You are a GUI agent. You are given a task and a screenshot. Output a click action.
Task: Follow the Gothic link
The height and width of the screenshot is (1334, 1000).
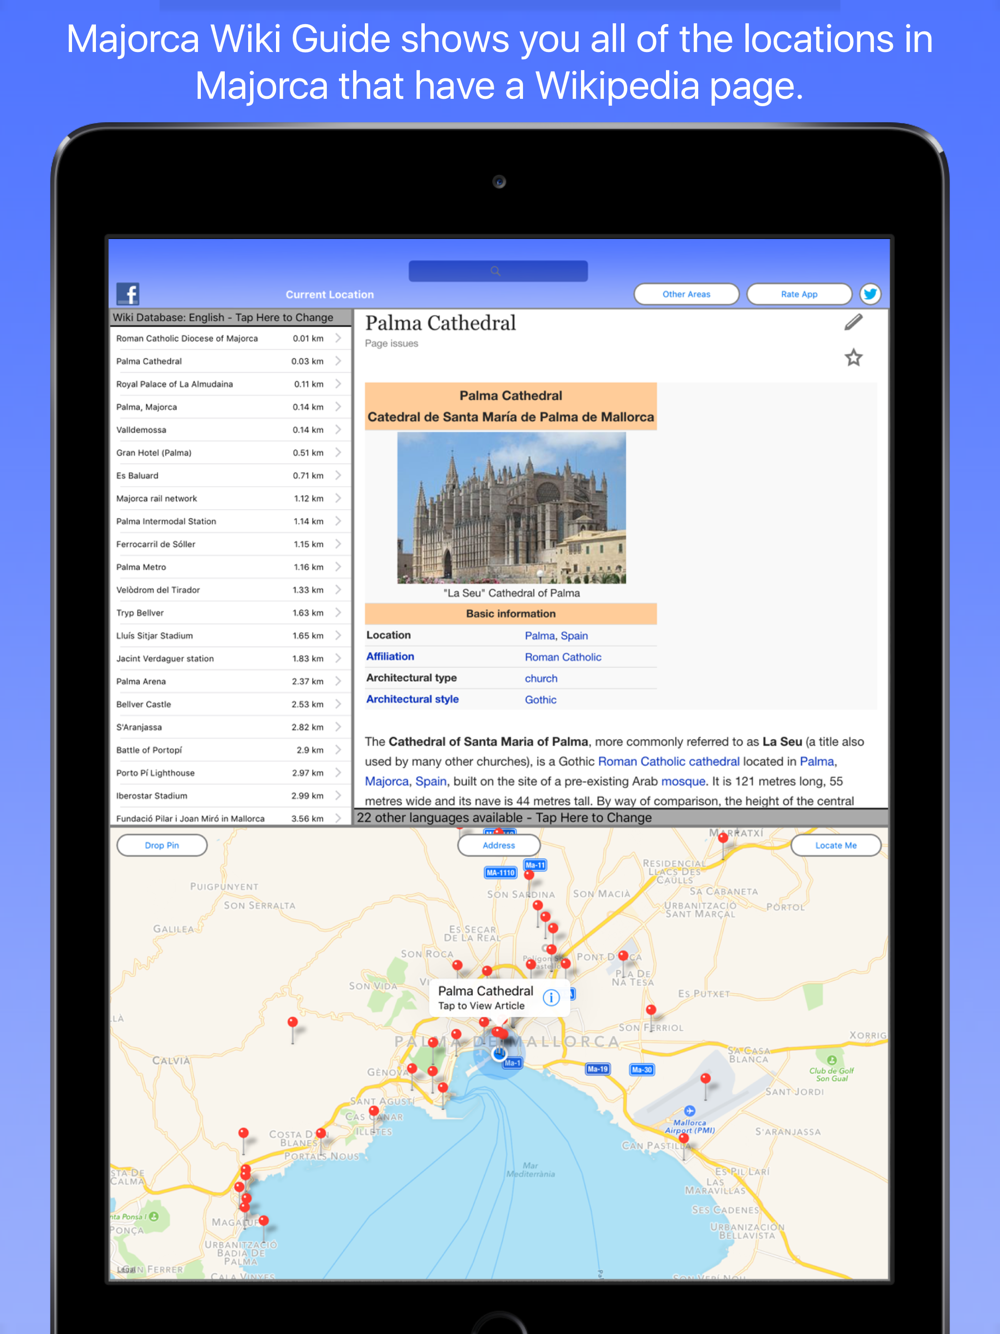(x=540, y=700)
